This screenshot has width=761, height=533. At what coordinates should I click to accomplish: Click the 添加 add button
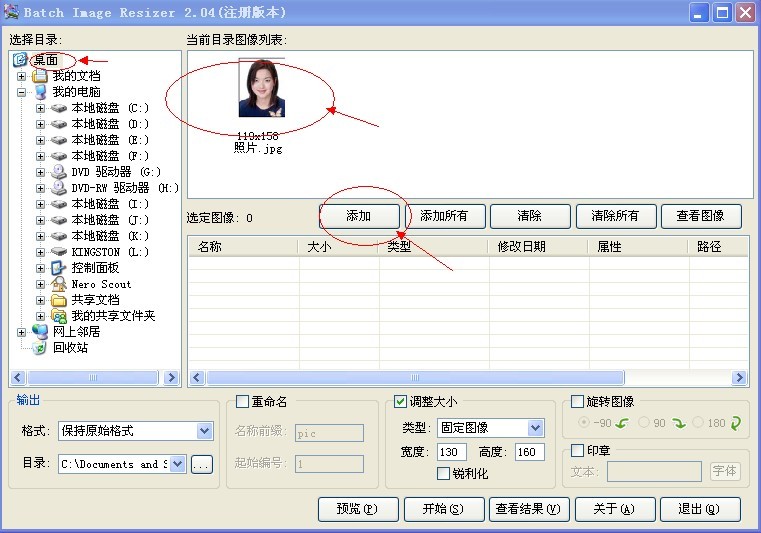point(359,216)
